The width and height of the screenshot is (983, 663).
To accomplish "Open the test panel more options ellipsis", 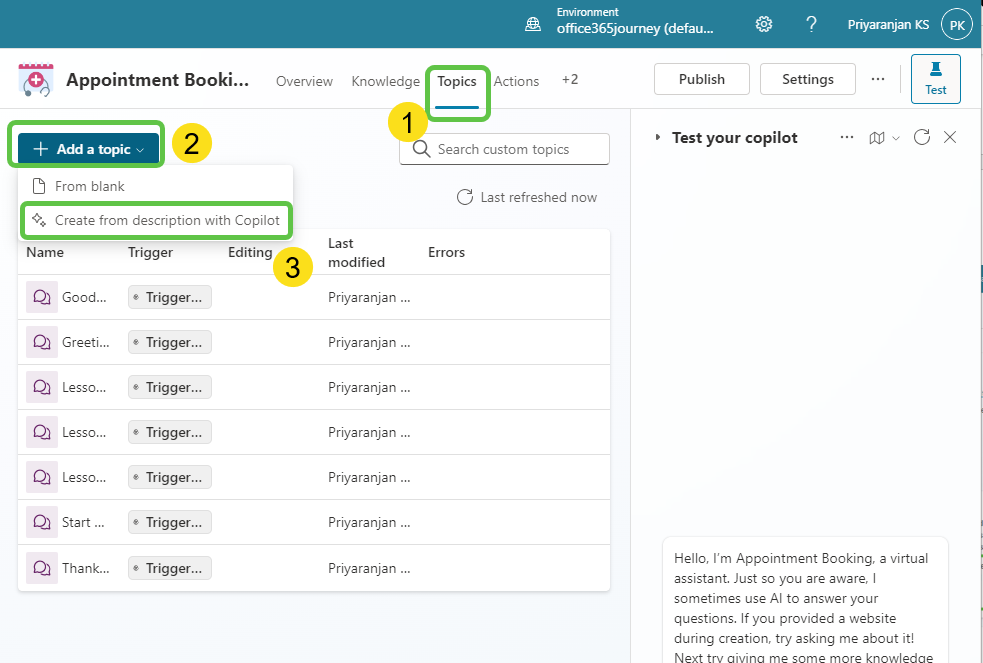I will coord(847,137).
